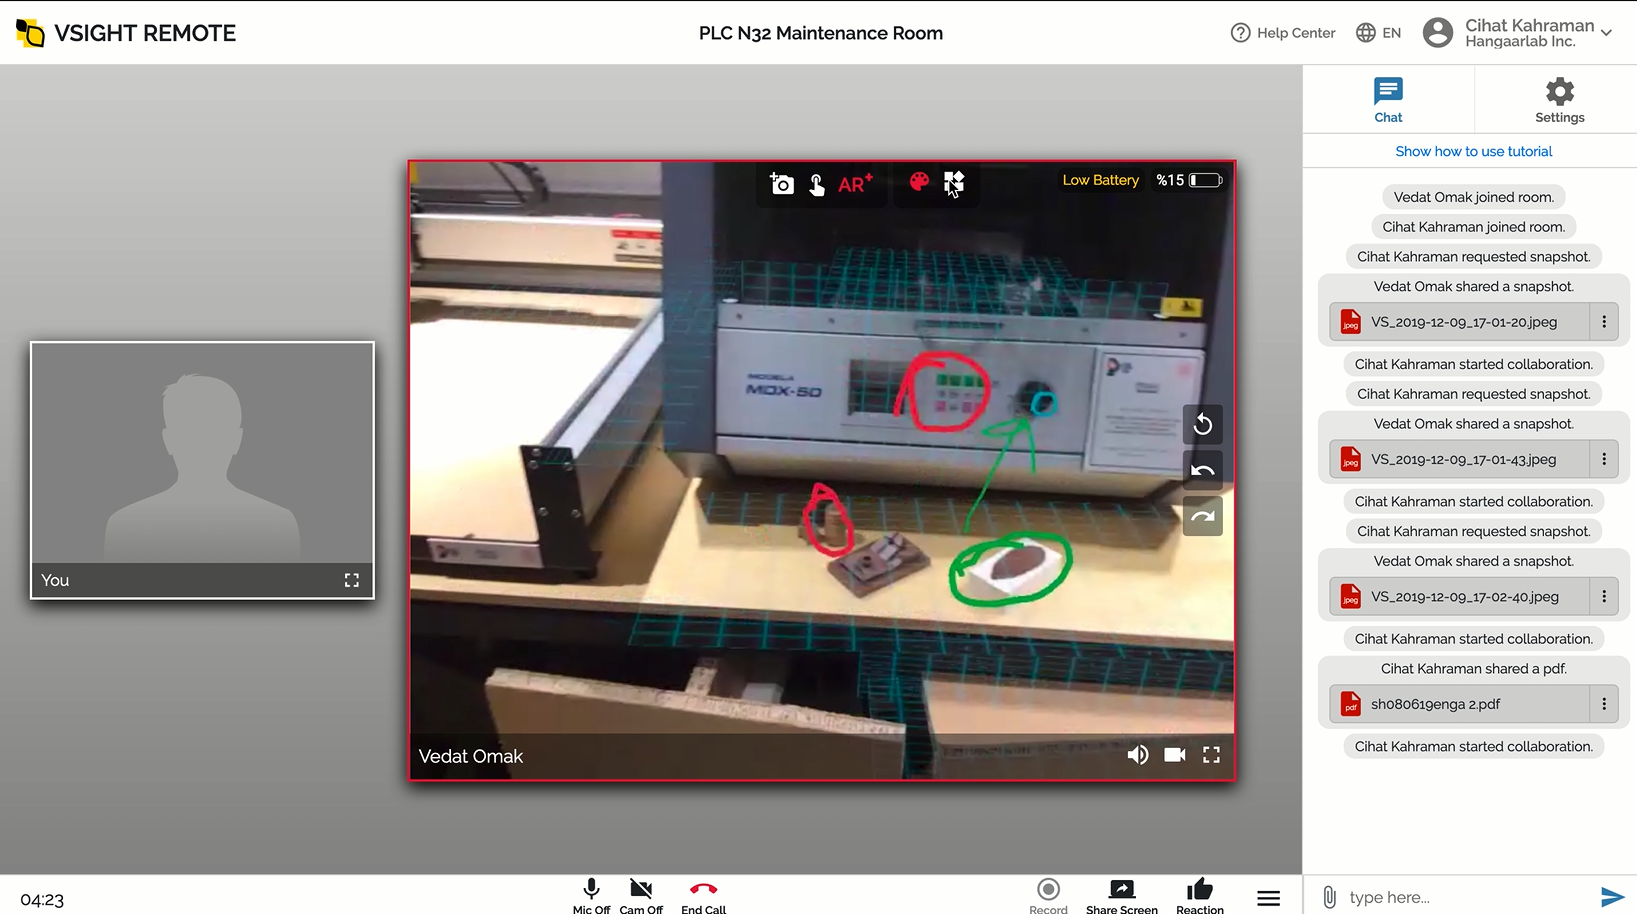The width and height of the screenshot is (1637, 914).
Task: Undo the last annotation
Action: point(1202,471)
